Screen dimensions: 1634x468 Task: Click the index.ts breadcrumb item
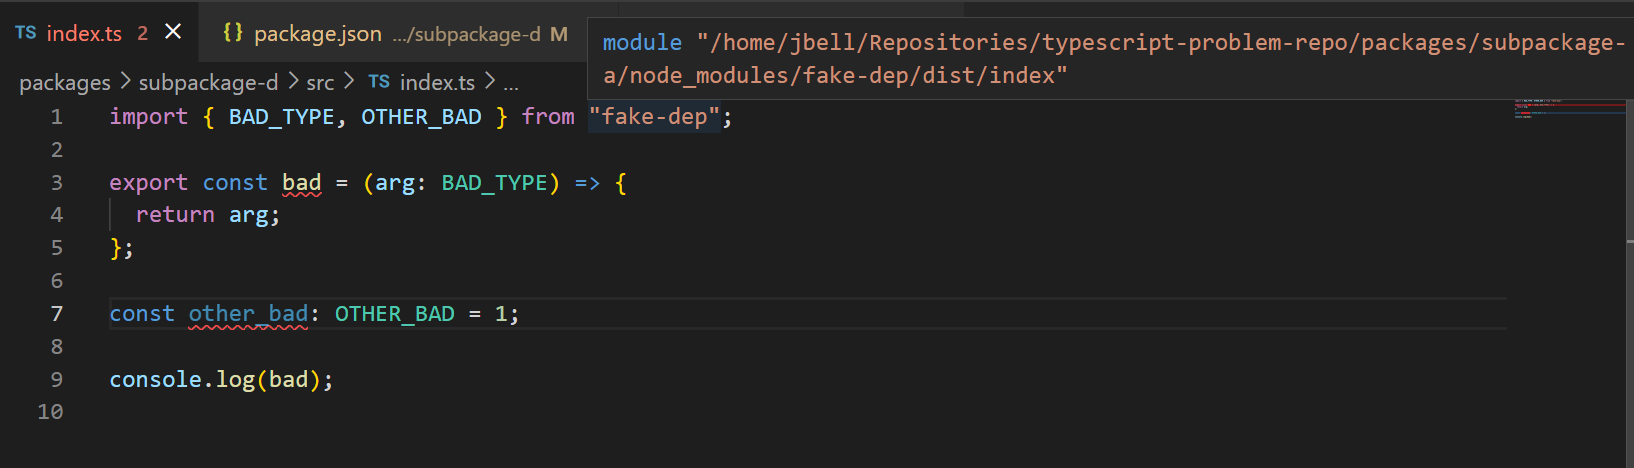coord(437,83)
